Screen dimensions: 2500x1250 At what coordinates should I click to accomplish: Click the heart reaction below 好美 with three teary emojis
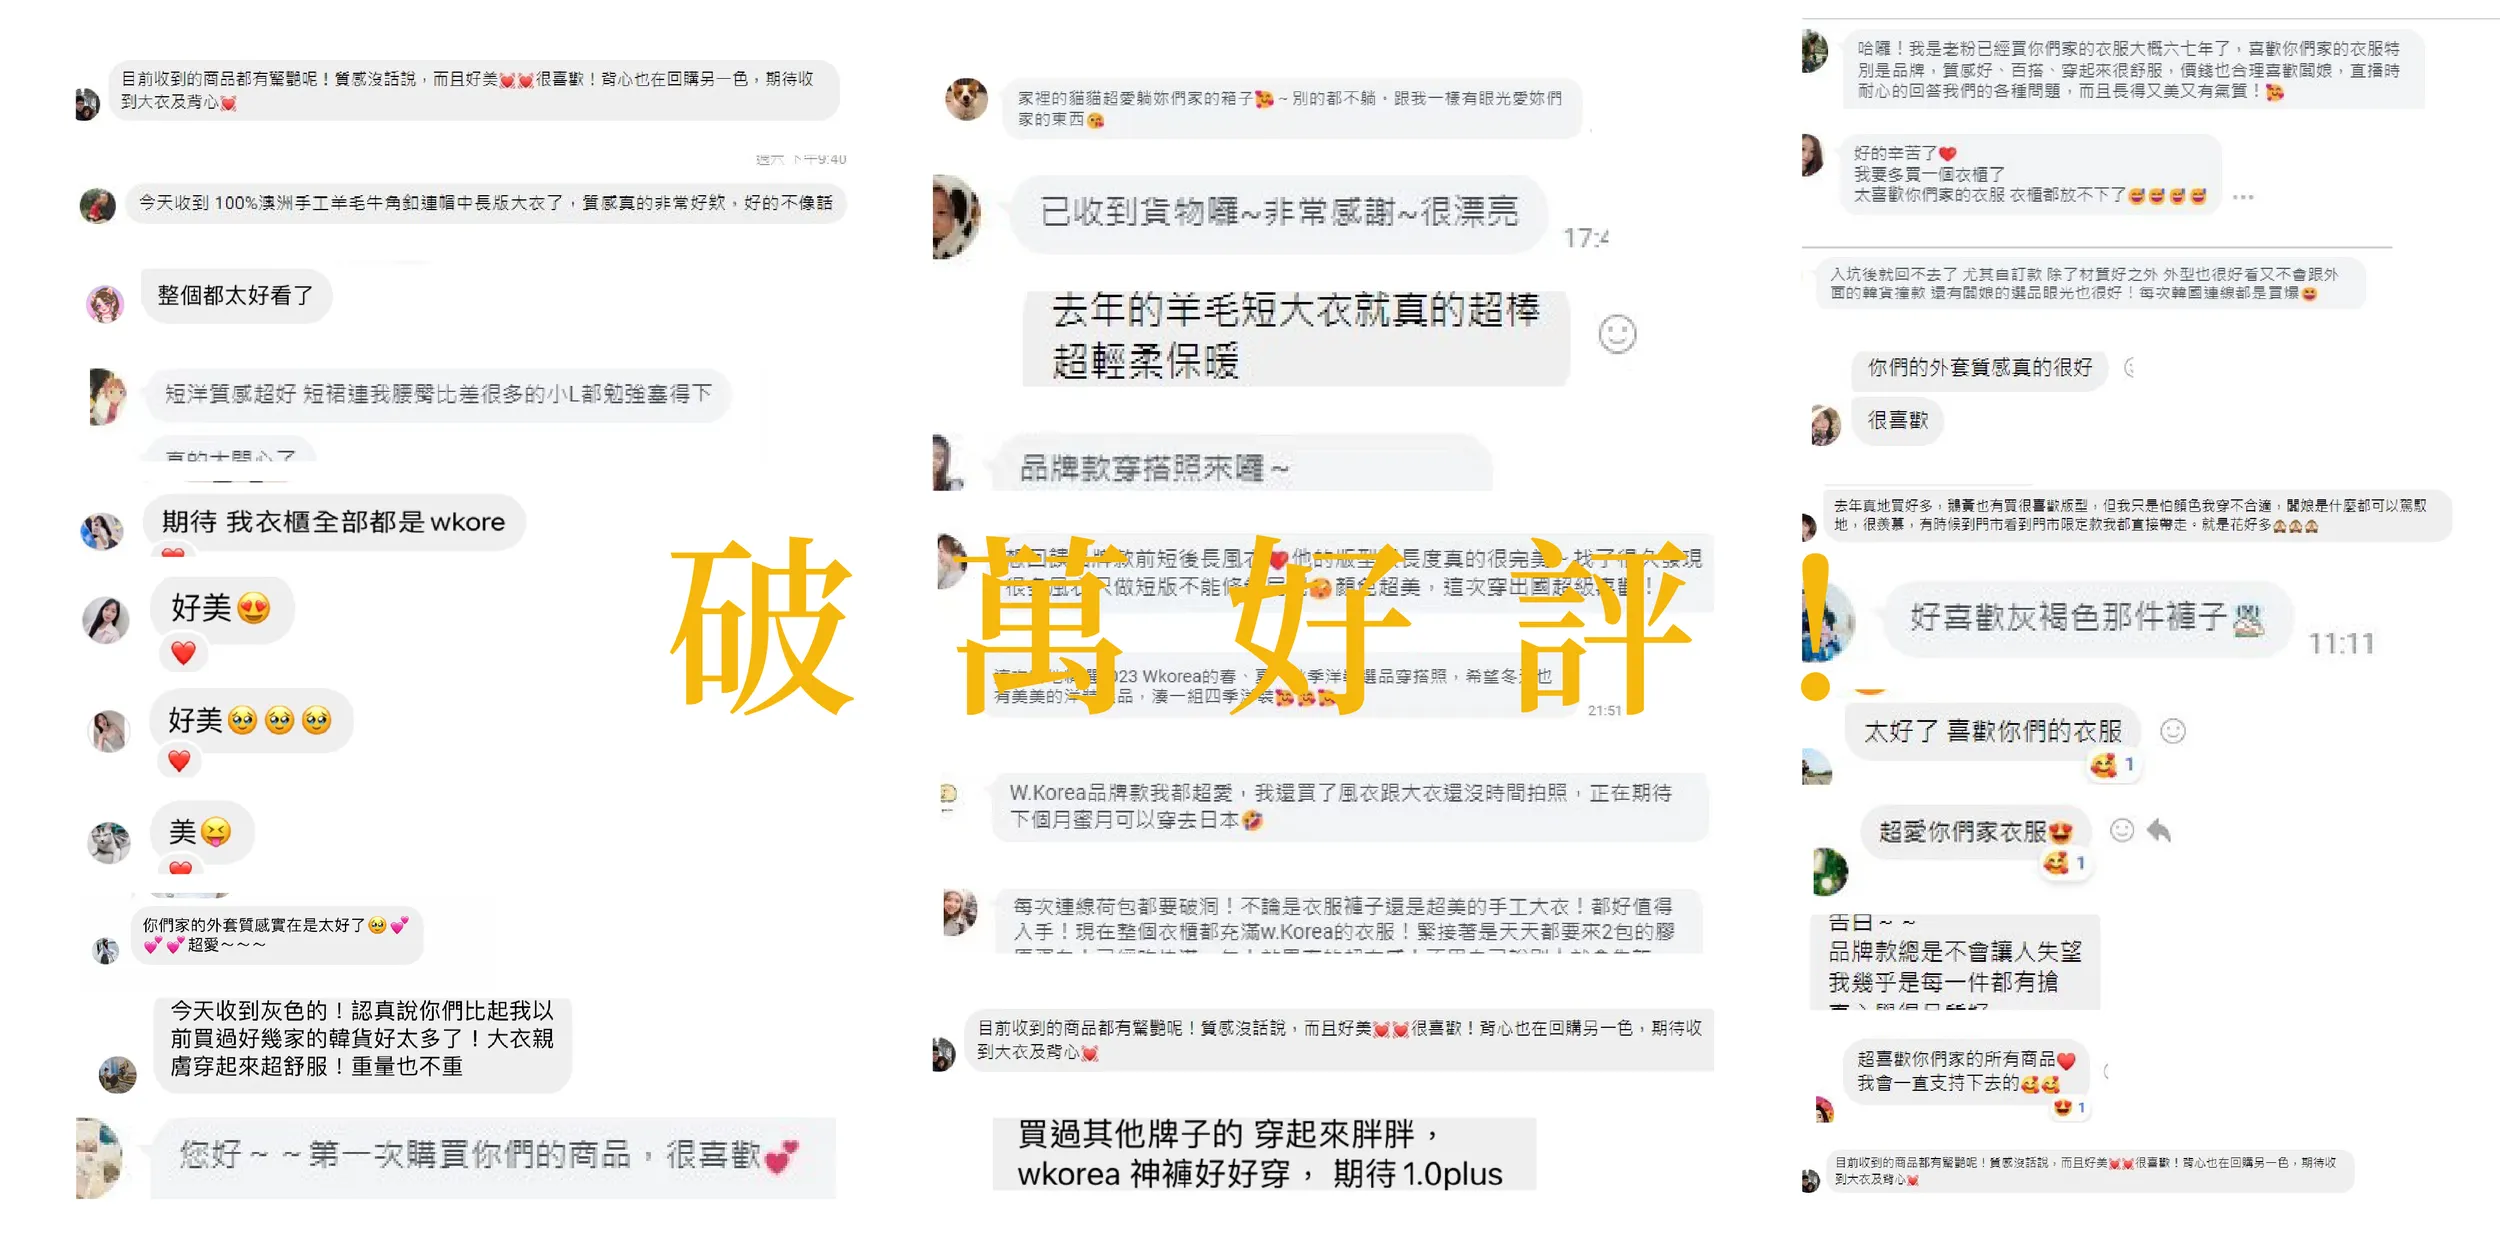pyautogui.click(x=179, y=761)
